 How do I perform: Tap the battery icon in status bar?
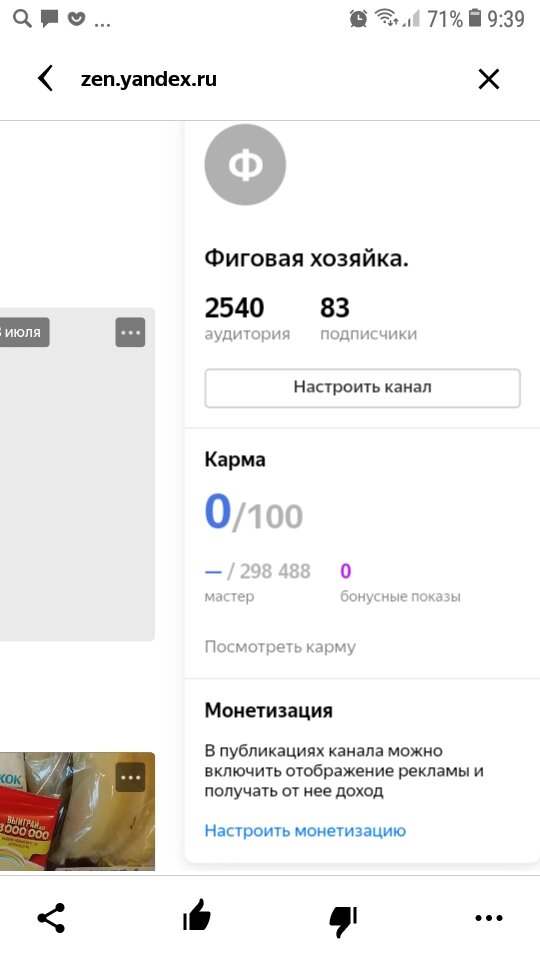click(x=474, y=18)
